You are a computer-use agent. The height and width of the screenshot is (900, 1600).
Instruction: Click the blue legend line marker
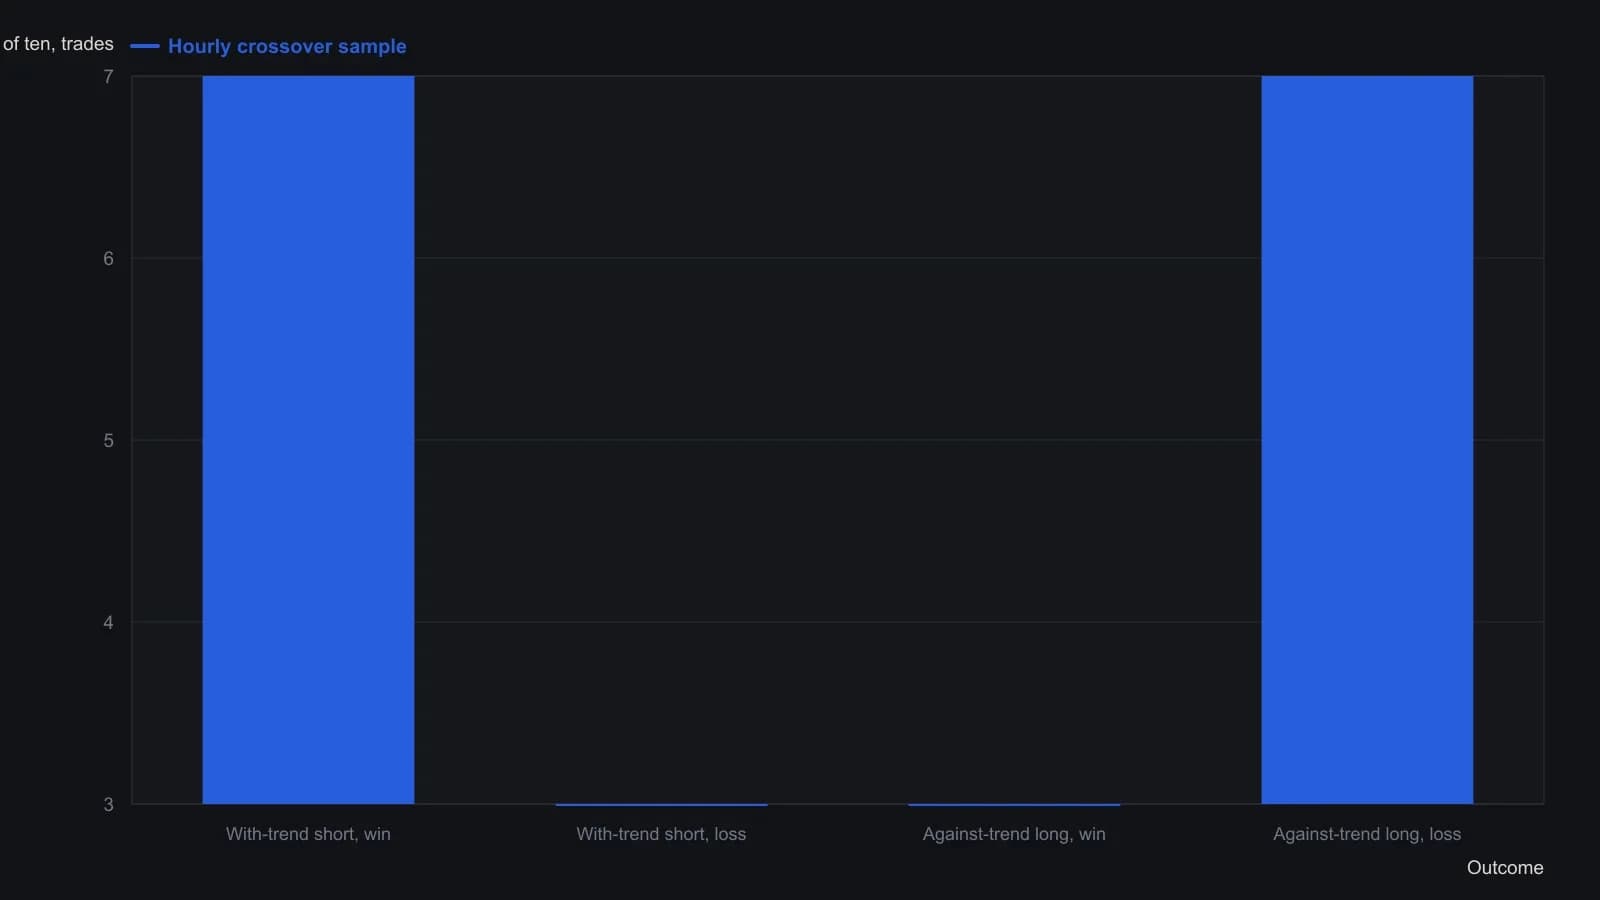pyautogui.click(x=145, y=46)
